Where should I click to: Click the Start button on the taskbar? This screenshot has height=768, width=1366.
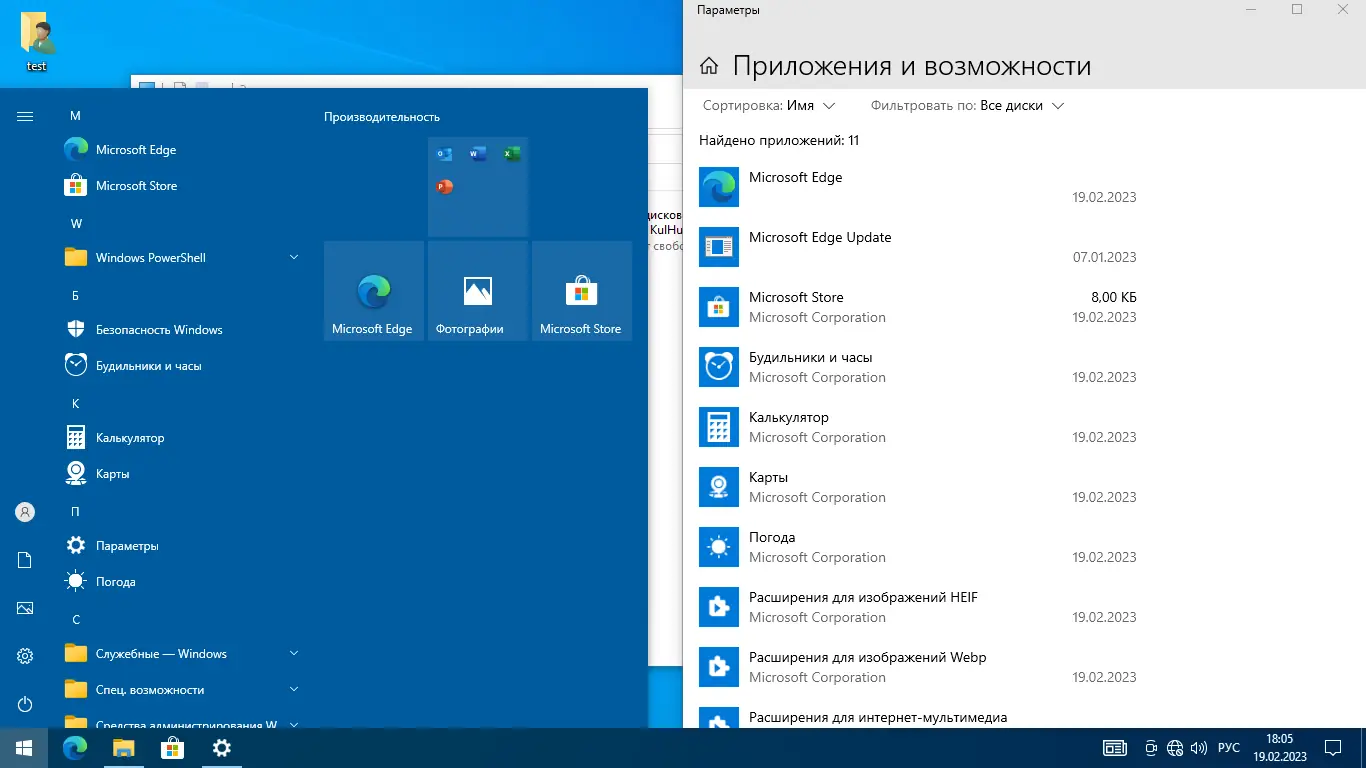(x=22, y=748)
